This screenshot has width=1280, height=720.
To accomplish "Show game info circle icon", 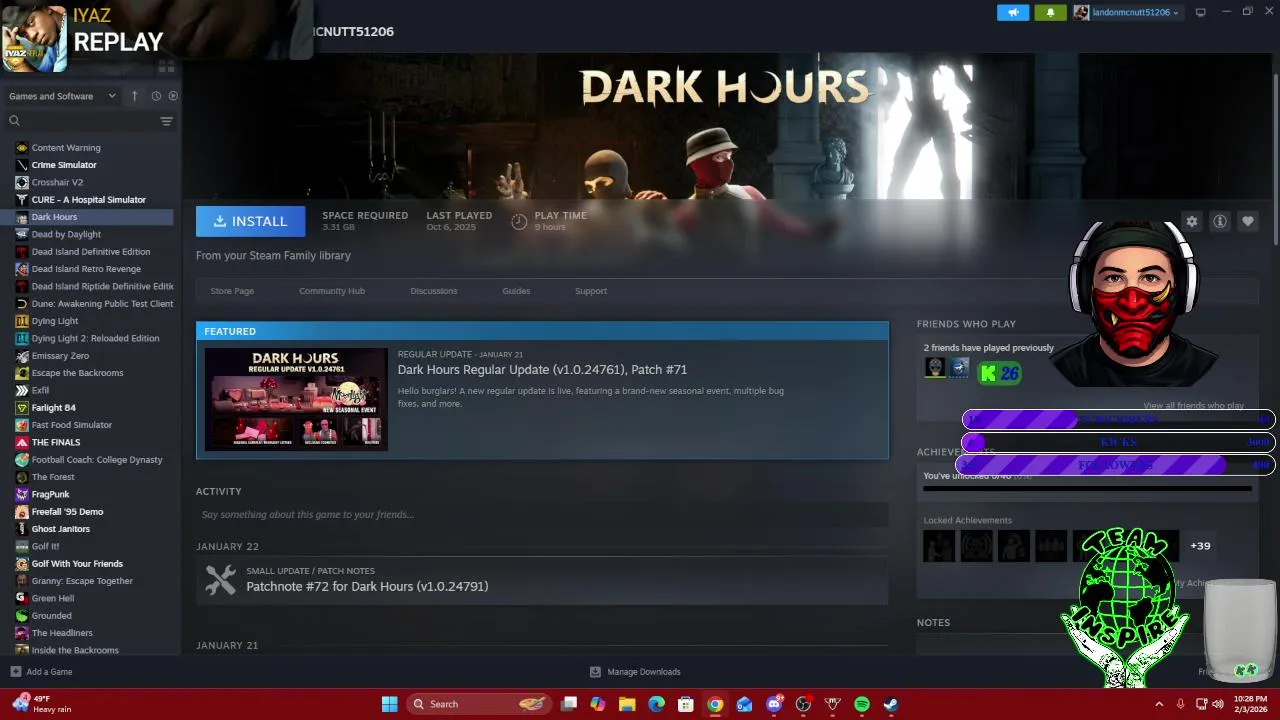I will click(x=1220, y=221).
